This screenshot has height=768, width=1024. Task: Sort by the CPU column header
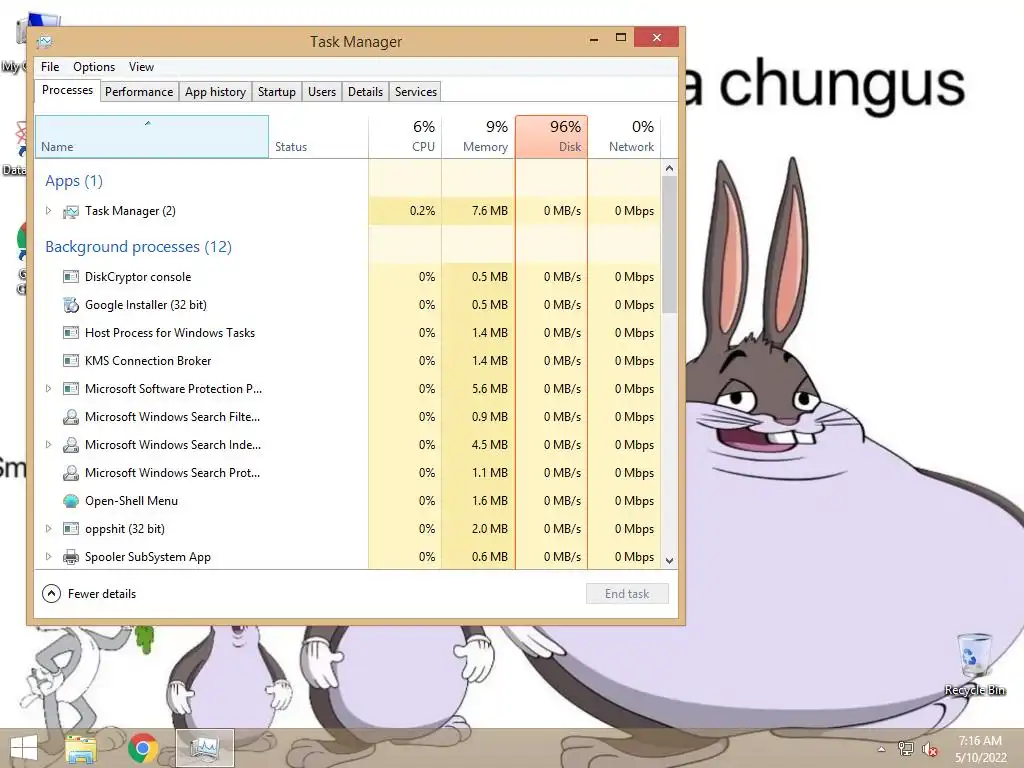[x=405, y=136]
